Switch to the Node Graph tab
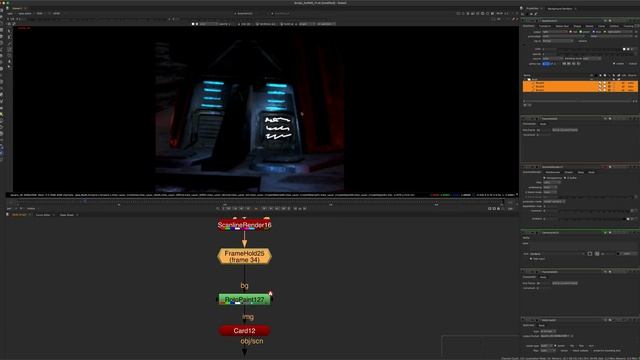Viewport: 640px width, 360px height. 19,215
